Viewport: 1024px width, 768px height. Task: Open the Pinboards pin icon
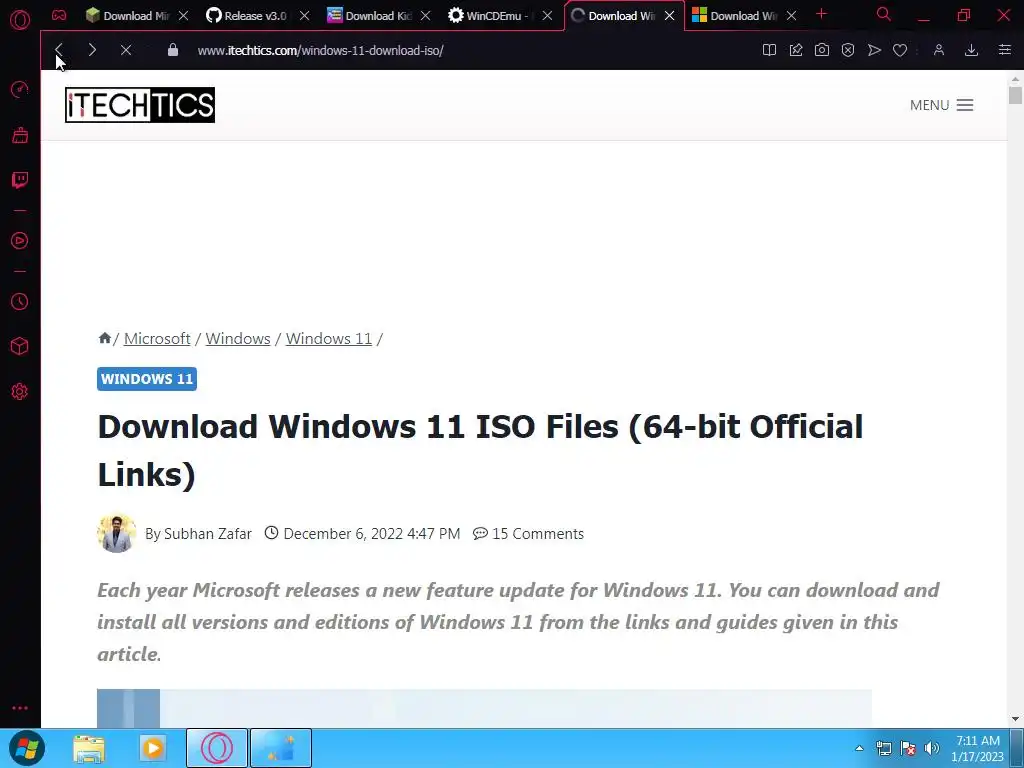pos(795,50)
